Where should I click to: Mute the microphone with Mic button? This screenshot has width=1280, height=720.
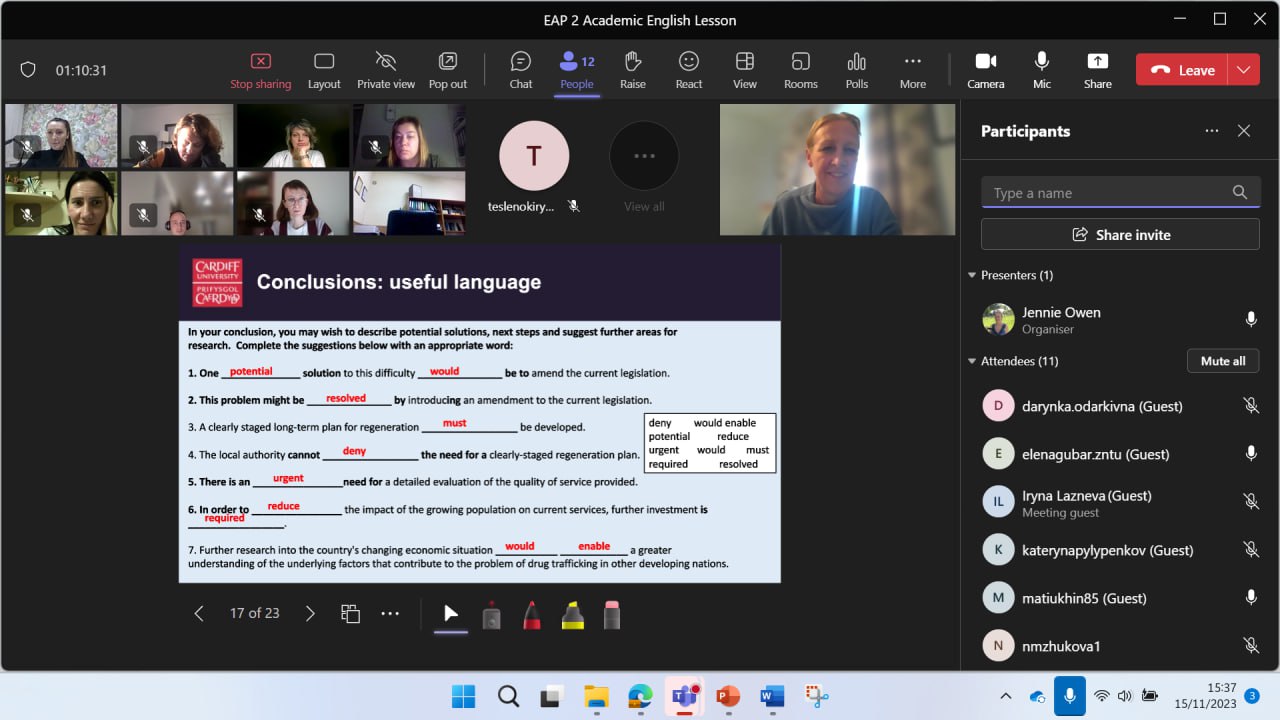[x=1041, y=70]
